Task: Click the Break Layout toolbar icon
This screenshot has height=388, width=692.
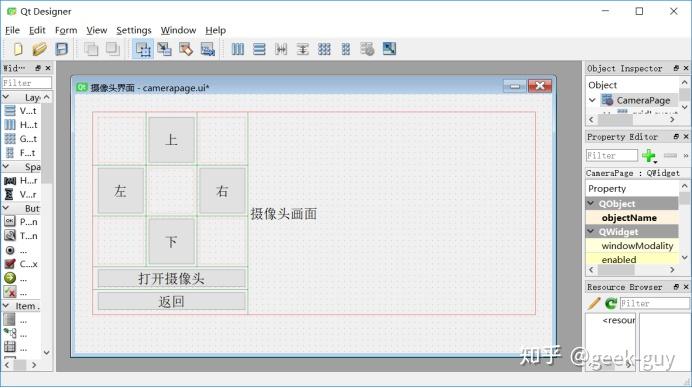Action: (367, 49)
